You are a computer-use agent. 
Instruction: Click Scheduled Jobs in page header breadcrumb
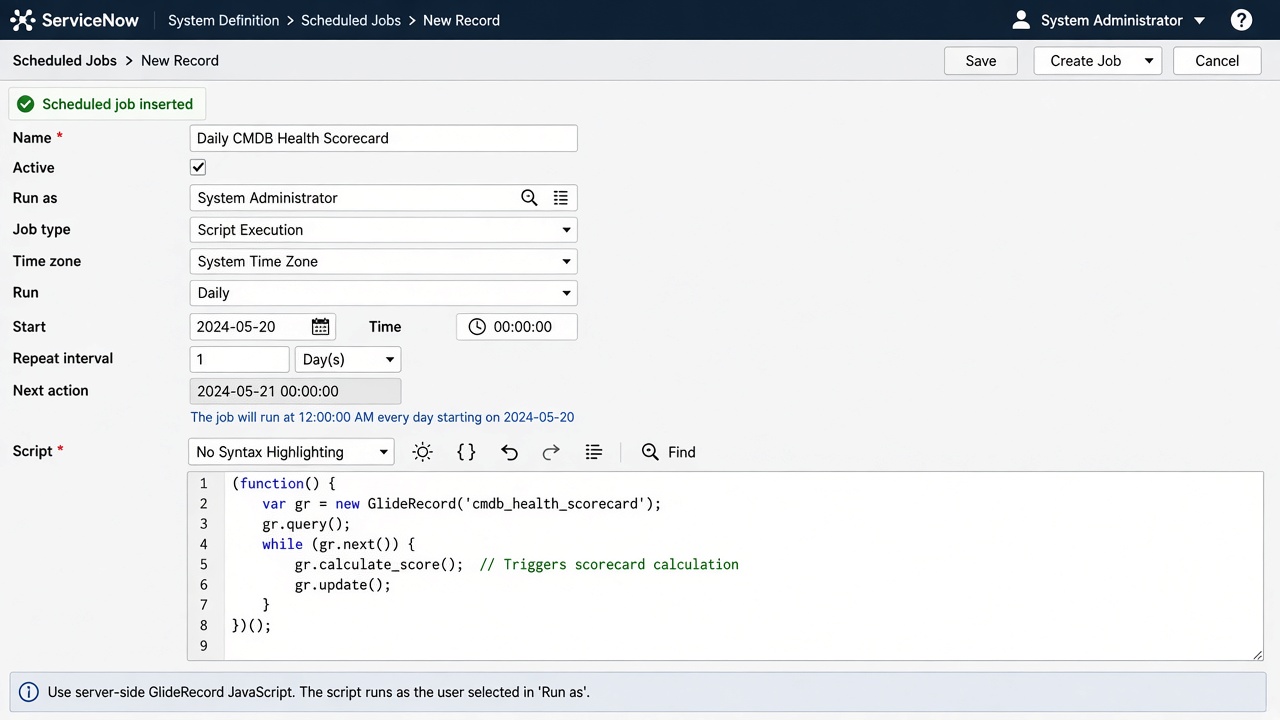(65, 61)
